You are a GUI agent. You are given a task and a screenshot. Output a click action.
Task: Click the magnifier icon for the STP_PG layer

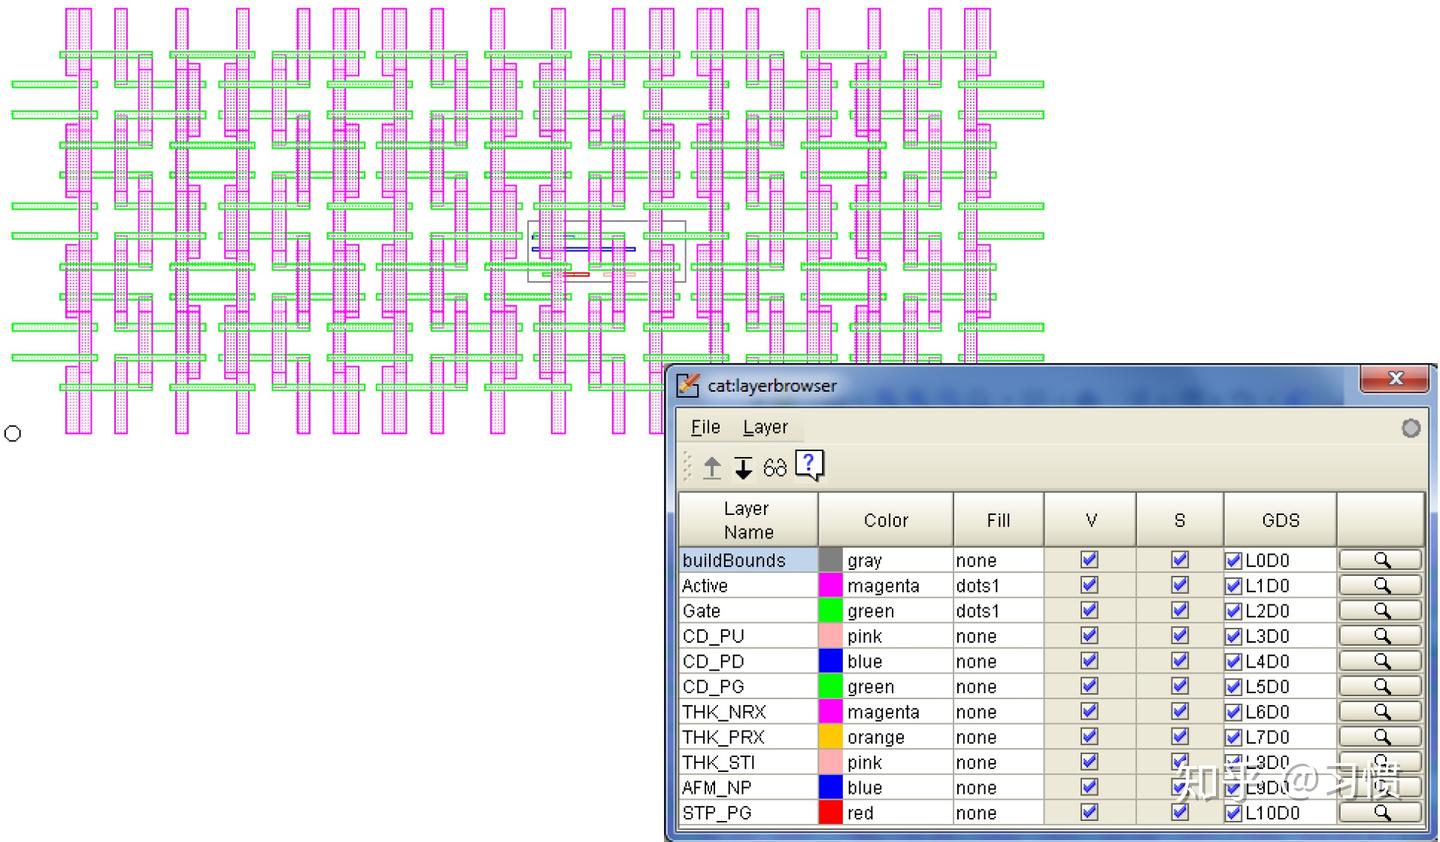click(1380, 812)
